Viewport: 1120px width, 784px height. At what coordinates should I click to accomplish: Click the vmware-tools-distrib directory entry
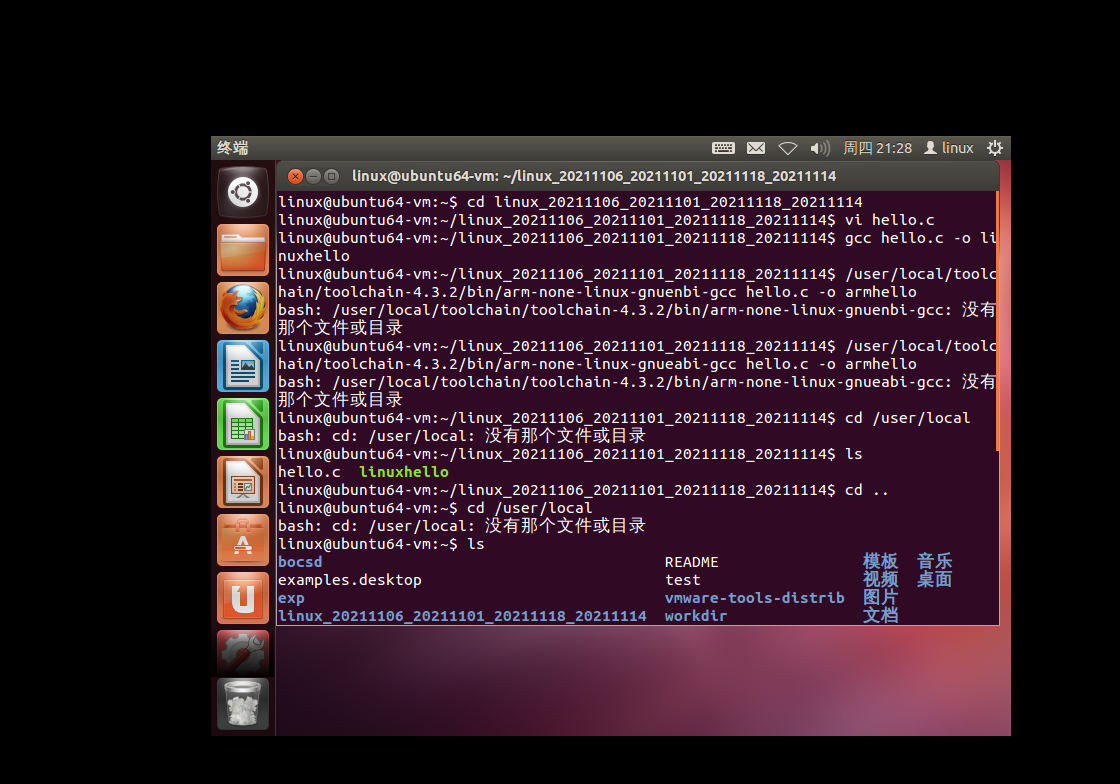[755, 598]
